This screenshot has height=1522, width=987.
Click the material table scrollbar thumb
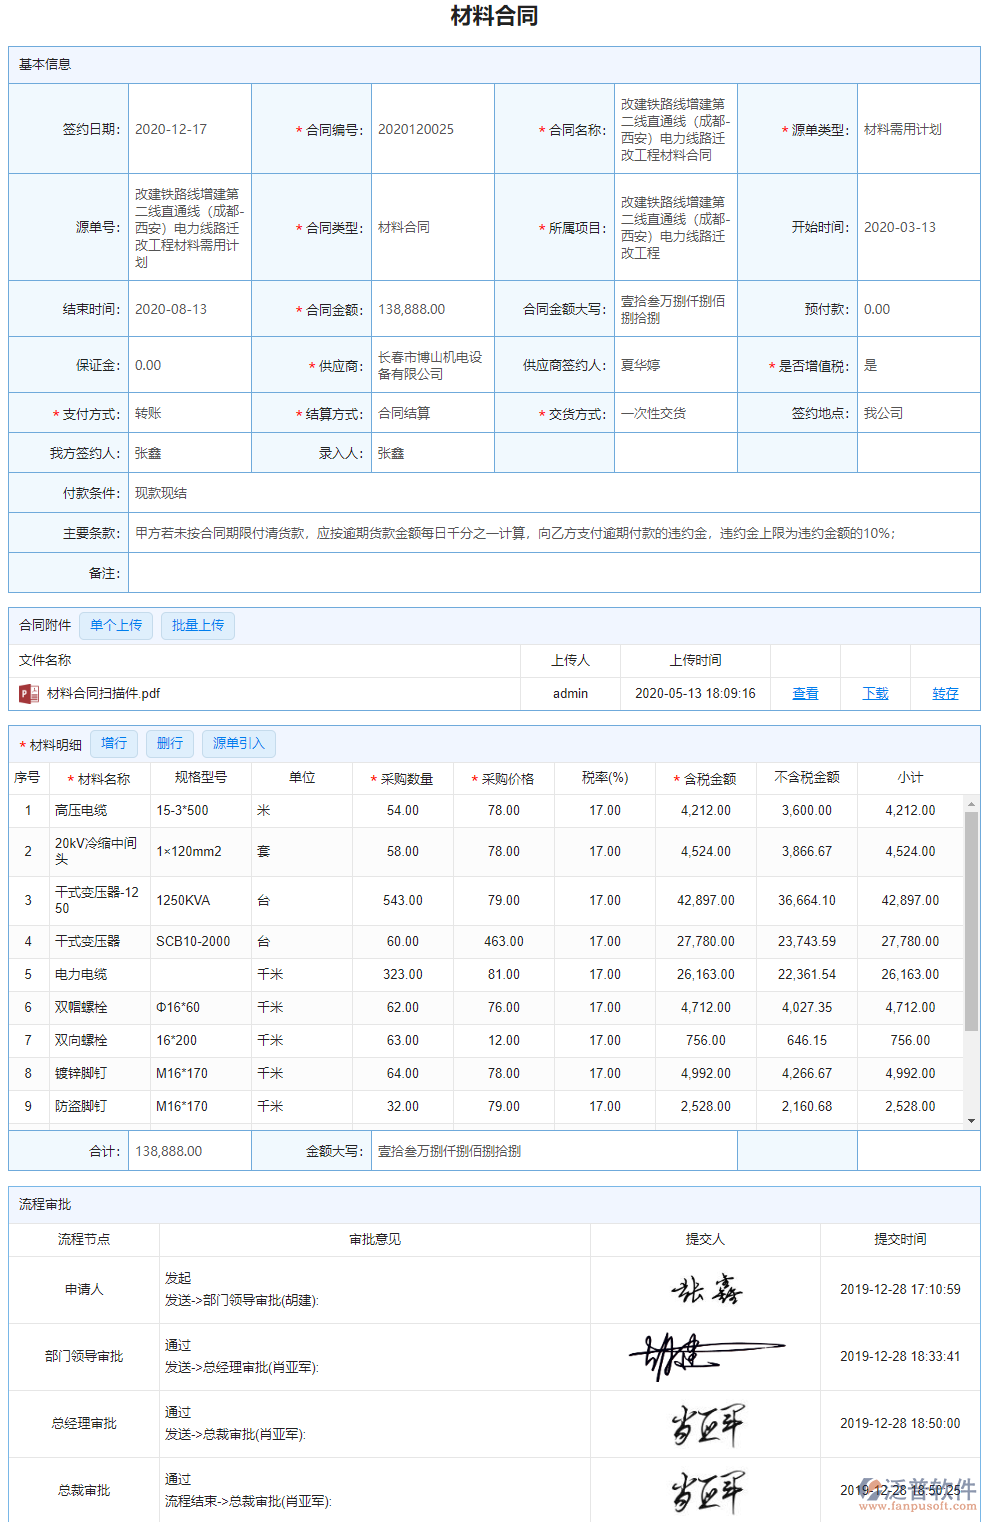(970, 920)
